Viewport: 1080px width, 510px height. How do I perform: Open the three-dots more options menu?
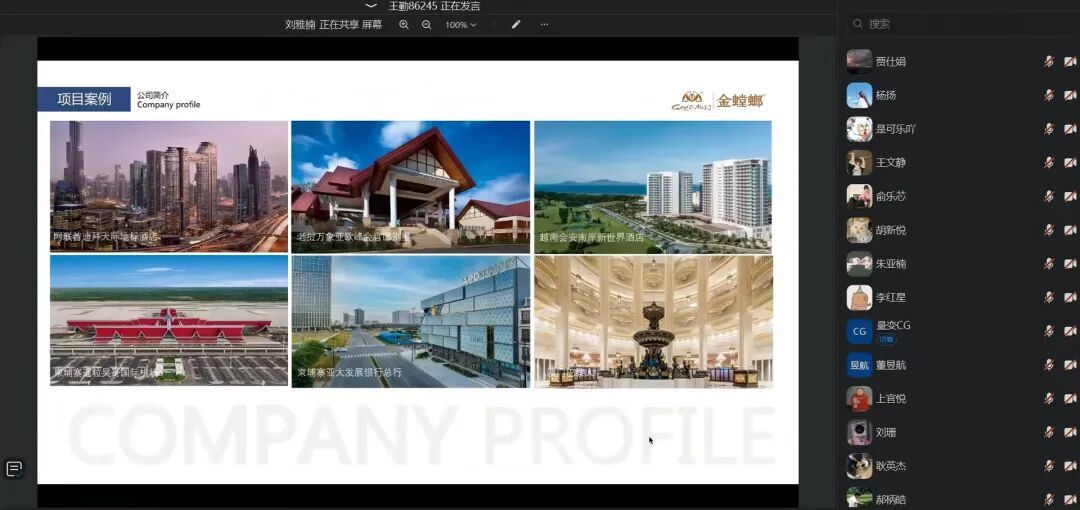click(544, 25)
